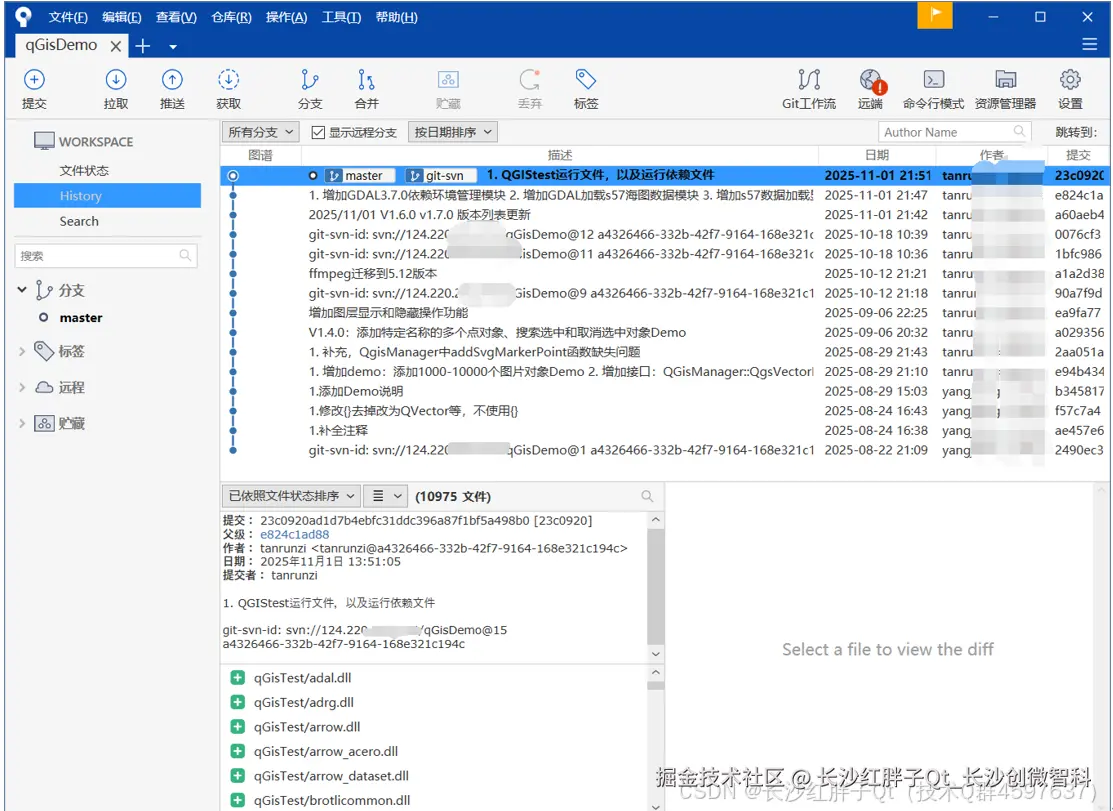Click the orange flag notification icon

[x=935, y=16]
